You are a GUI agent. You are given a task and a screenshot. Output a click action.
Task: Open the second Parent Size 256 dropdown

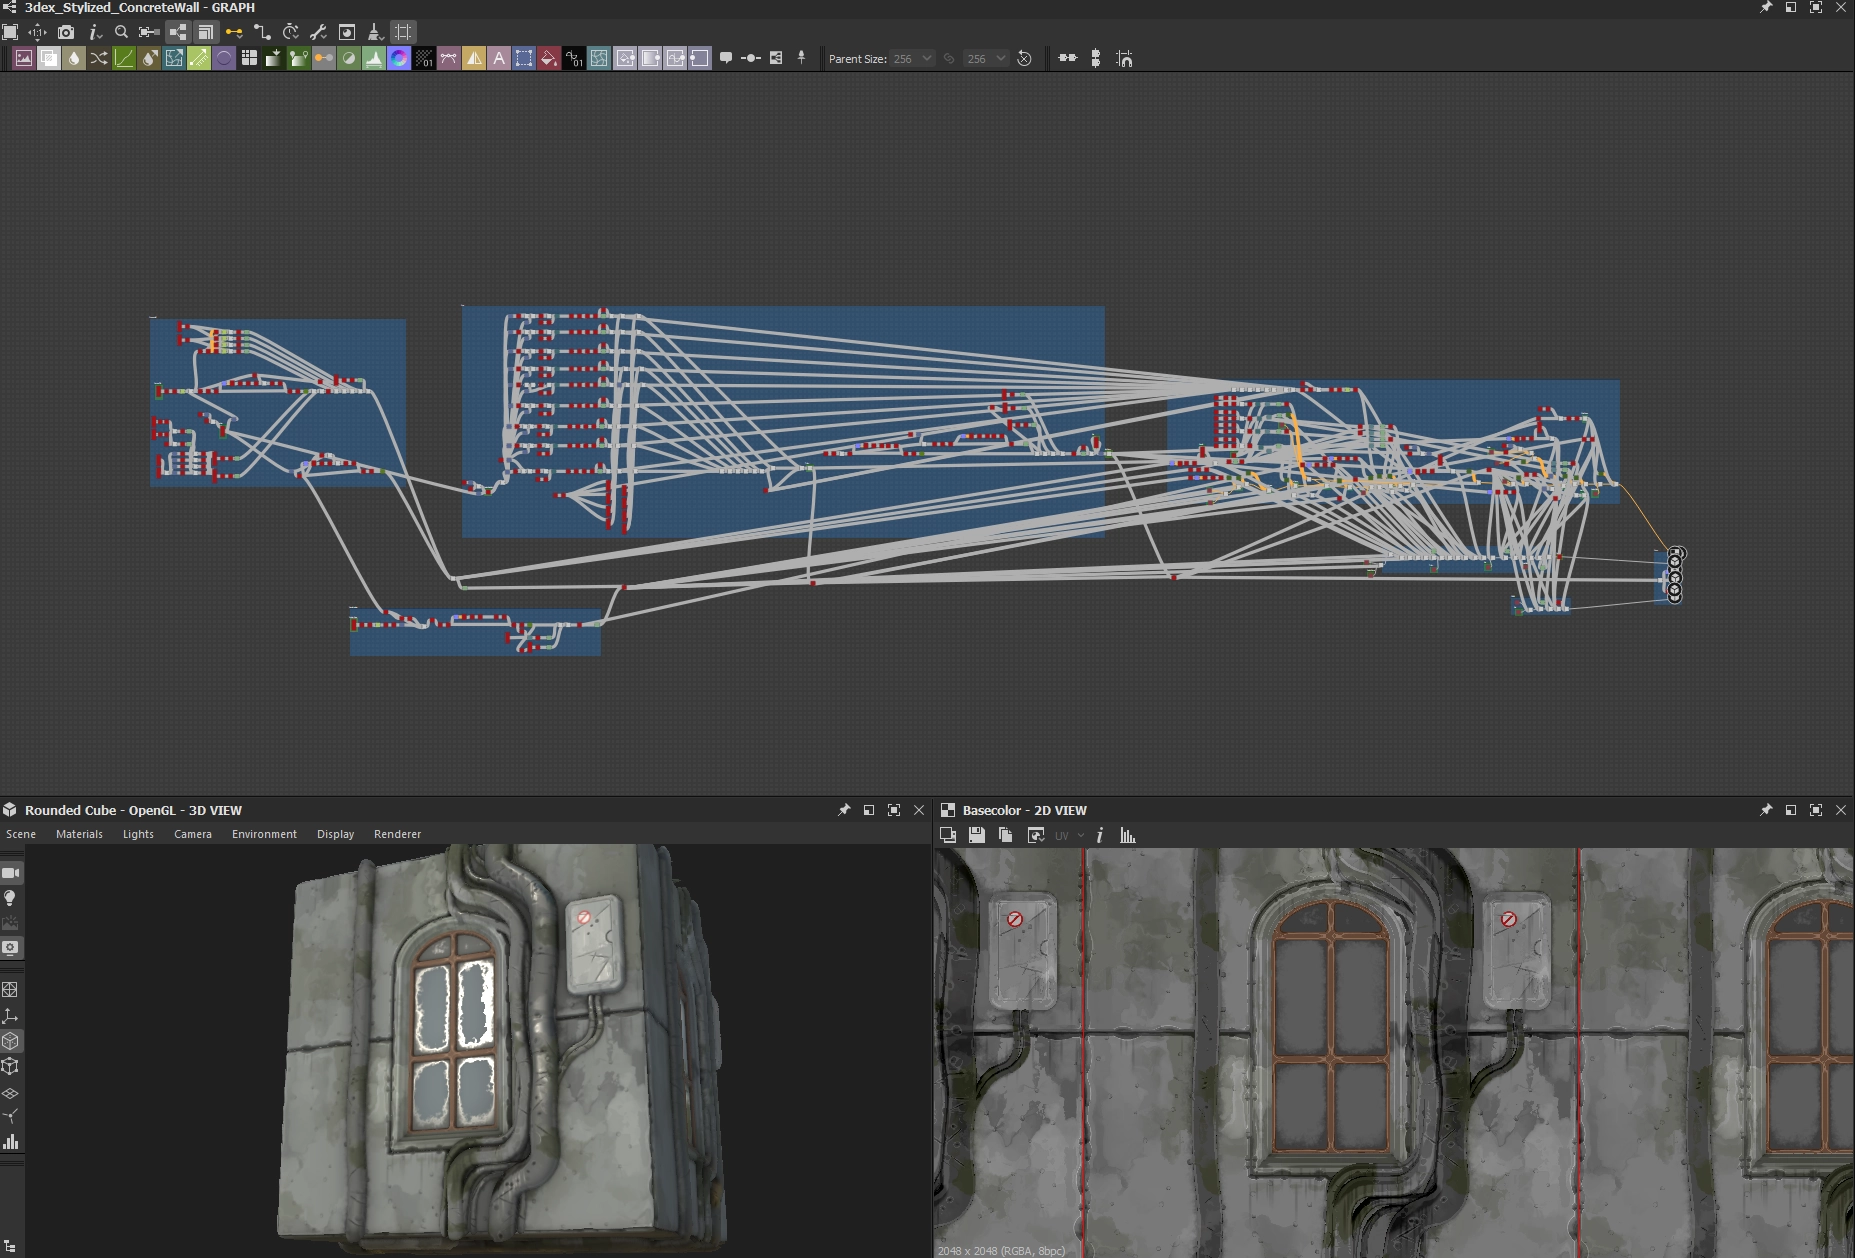tap(986, 58)
